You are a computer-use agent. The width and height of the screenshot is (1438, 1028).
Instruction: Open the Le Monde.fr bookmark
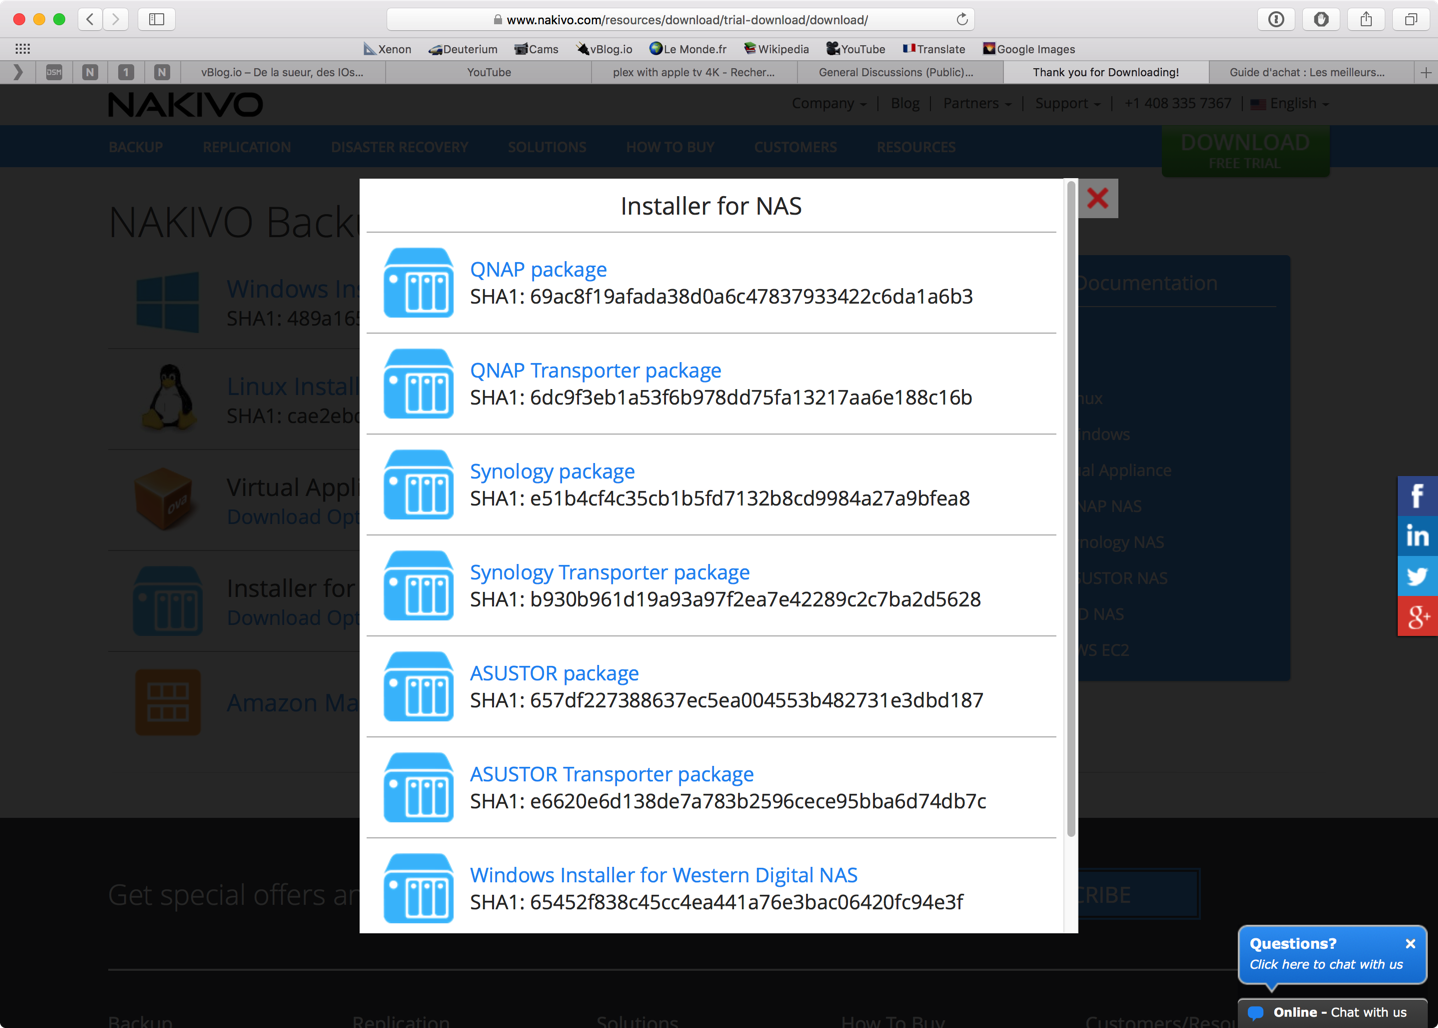(x=688, y=49)
